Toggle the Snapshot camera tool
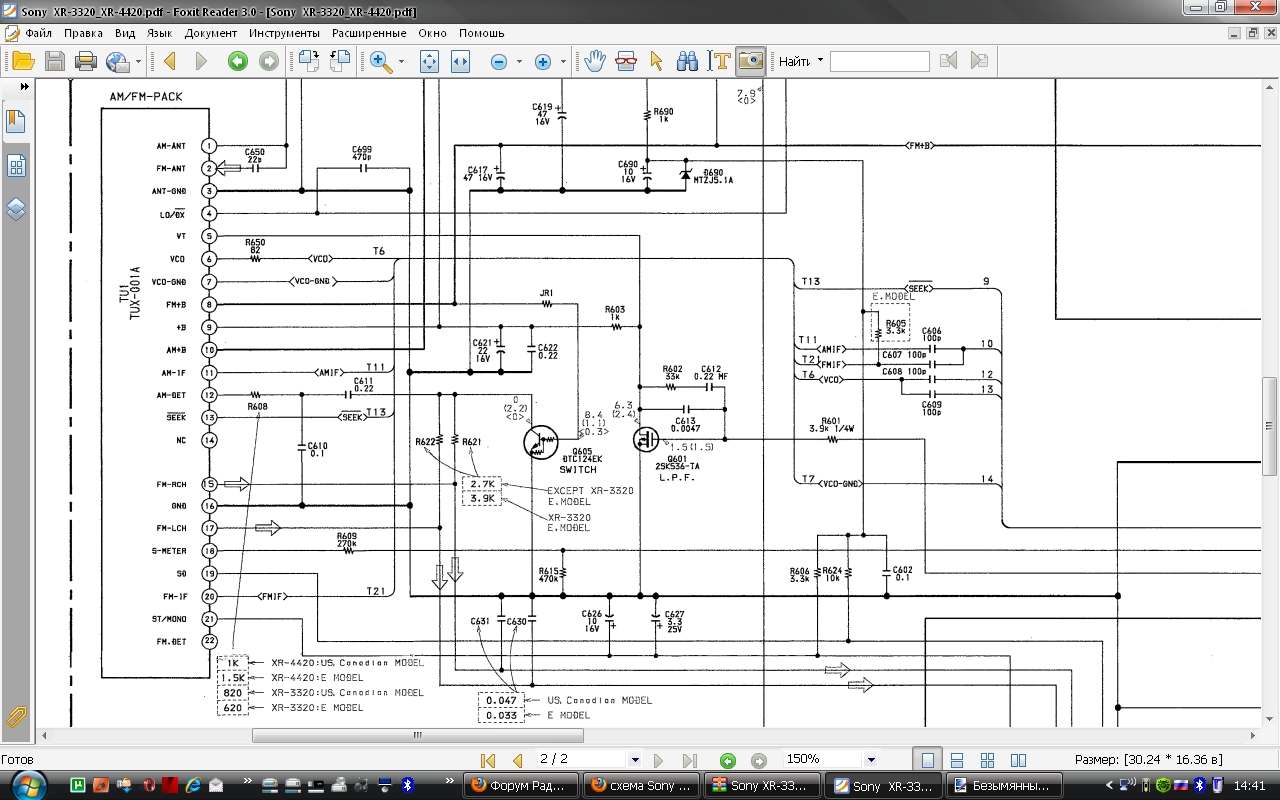This screenshot has width=1280, height=800. pos(749,61)
